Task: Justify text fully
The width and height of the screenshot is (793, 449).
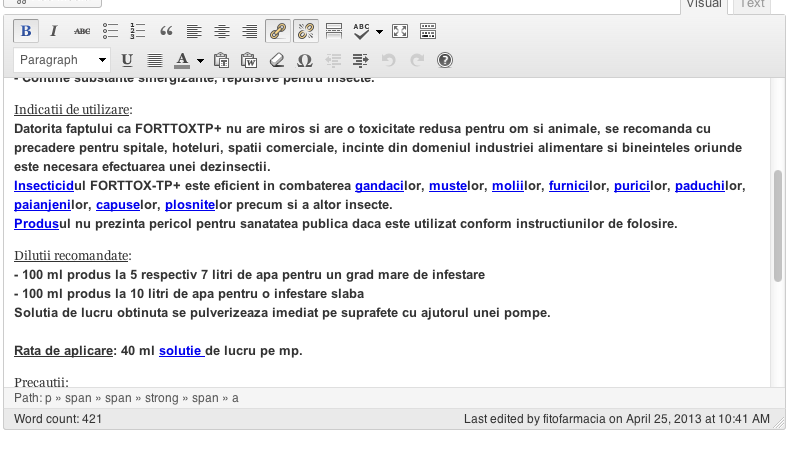Action: (155, 60)
